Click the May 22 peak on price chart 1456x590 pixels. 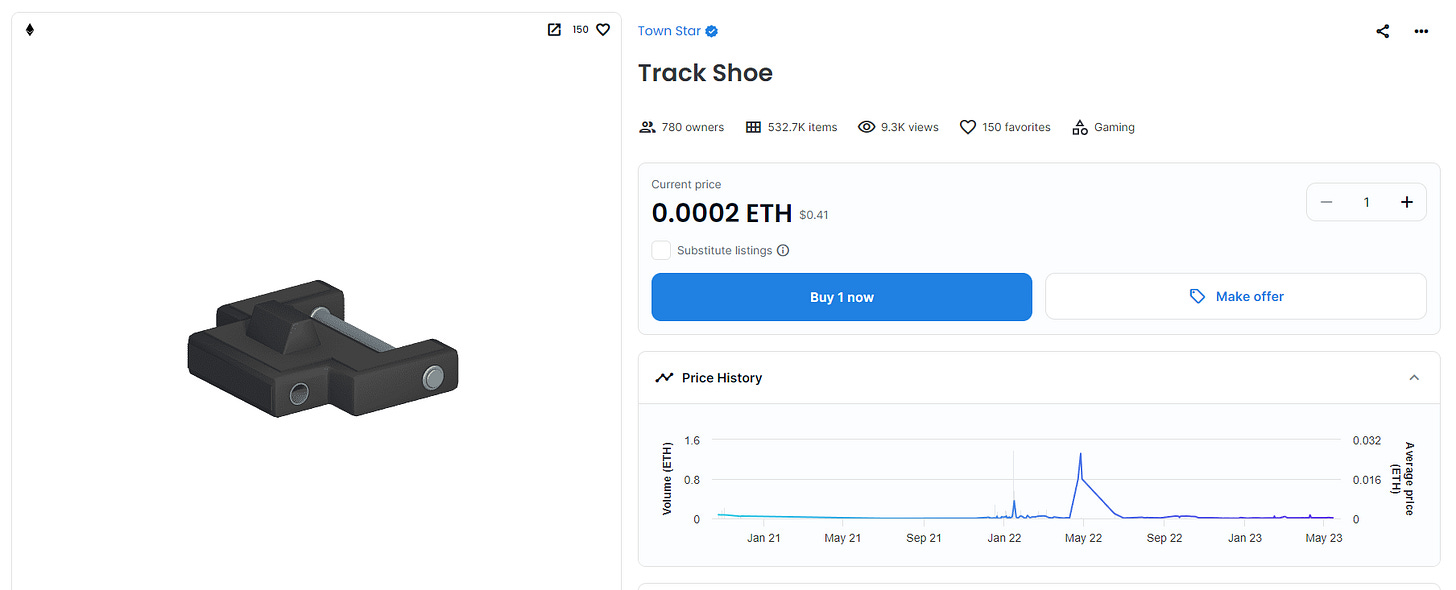pos(1081,455)
